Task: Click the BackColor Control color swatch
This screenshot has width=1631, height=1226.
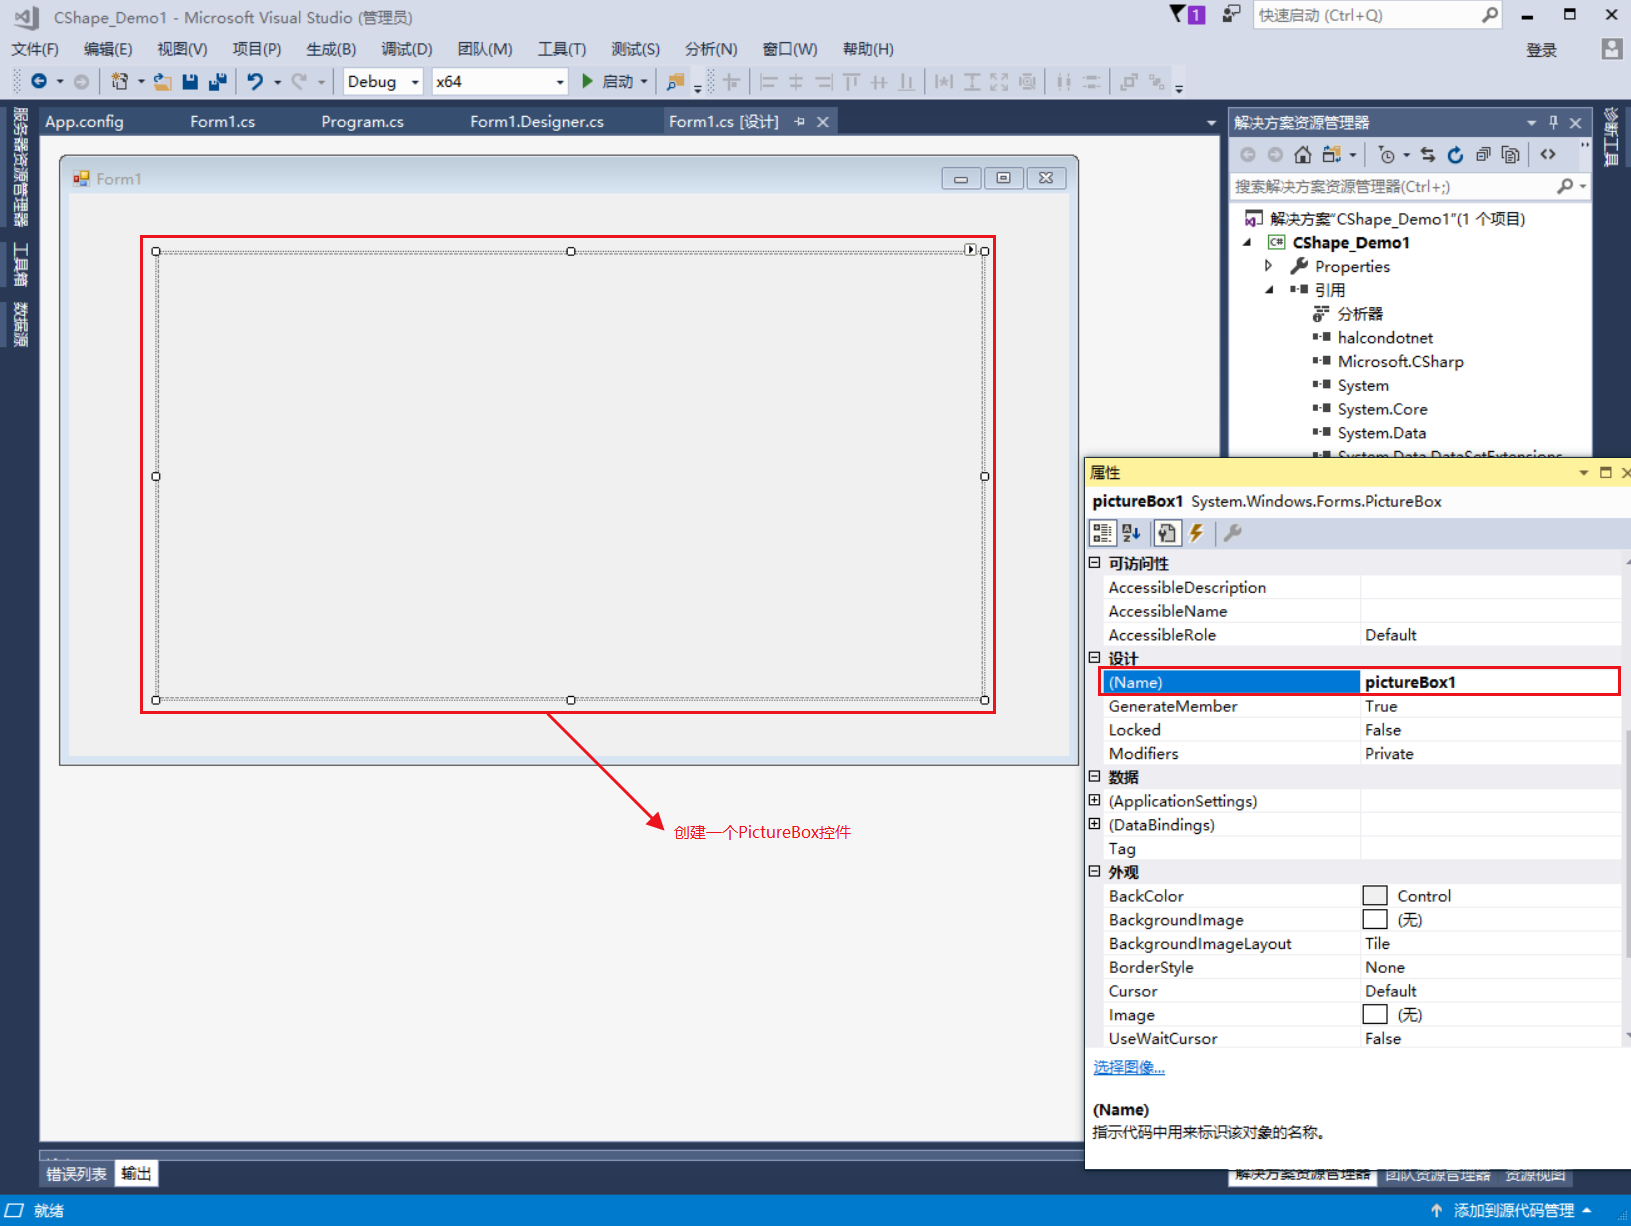Action: click(x=1375, y=896)
